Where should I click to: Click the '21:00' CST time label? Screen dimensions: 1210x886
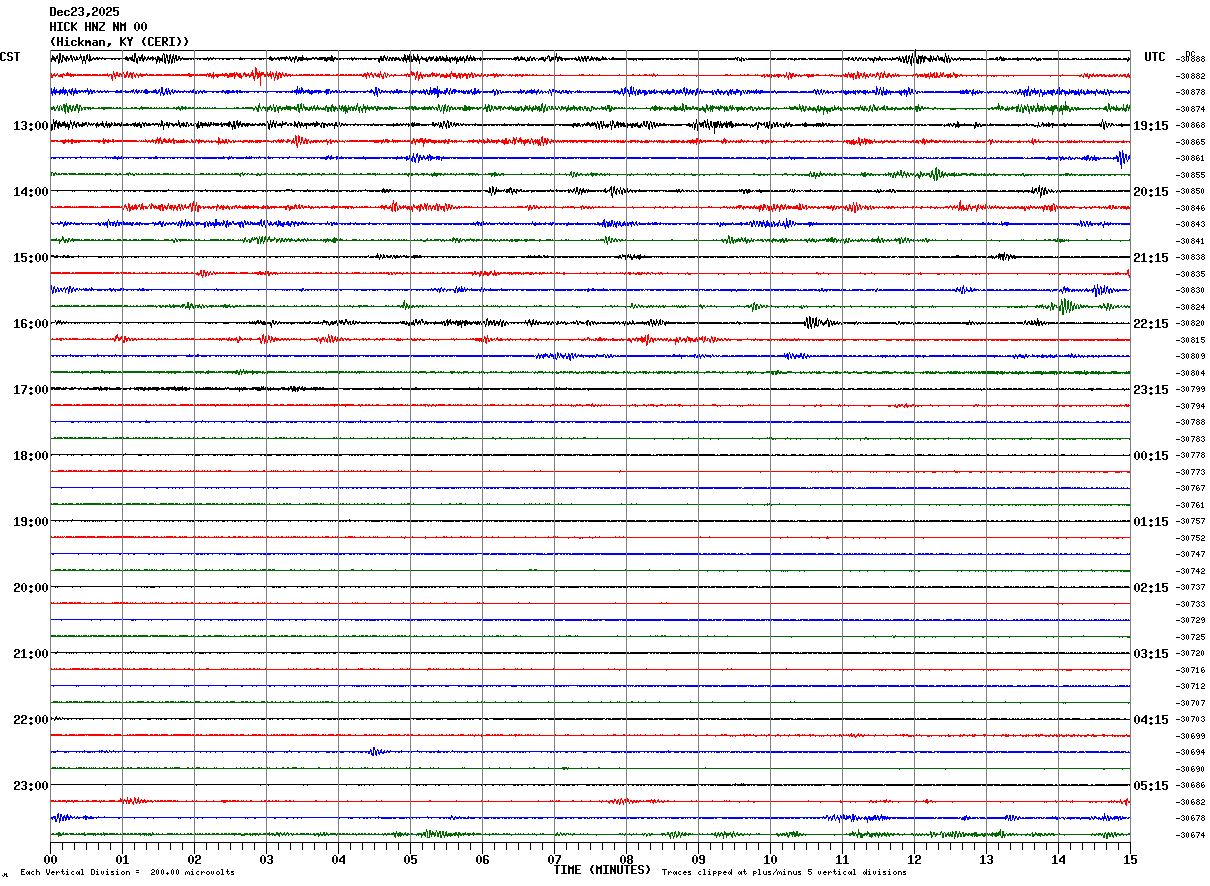pyautogui.click(x=30, y=654)
